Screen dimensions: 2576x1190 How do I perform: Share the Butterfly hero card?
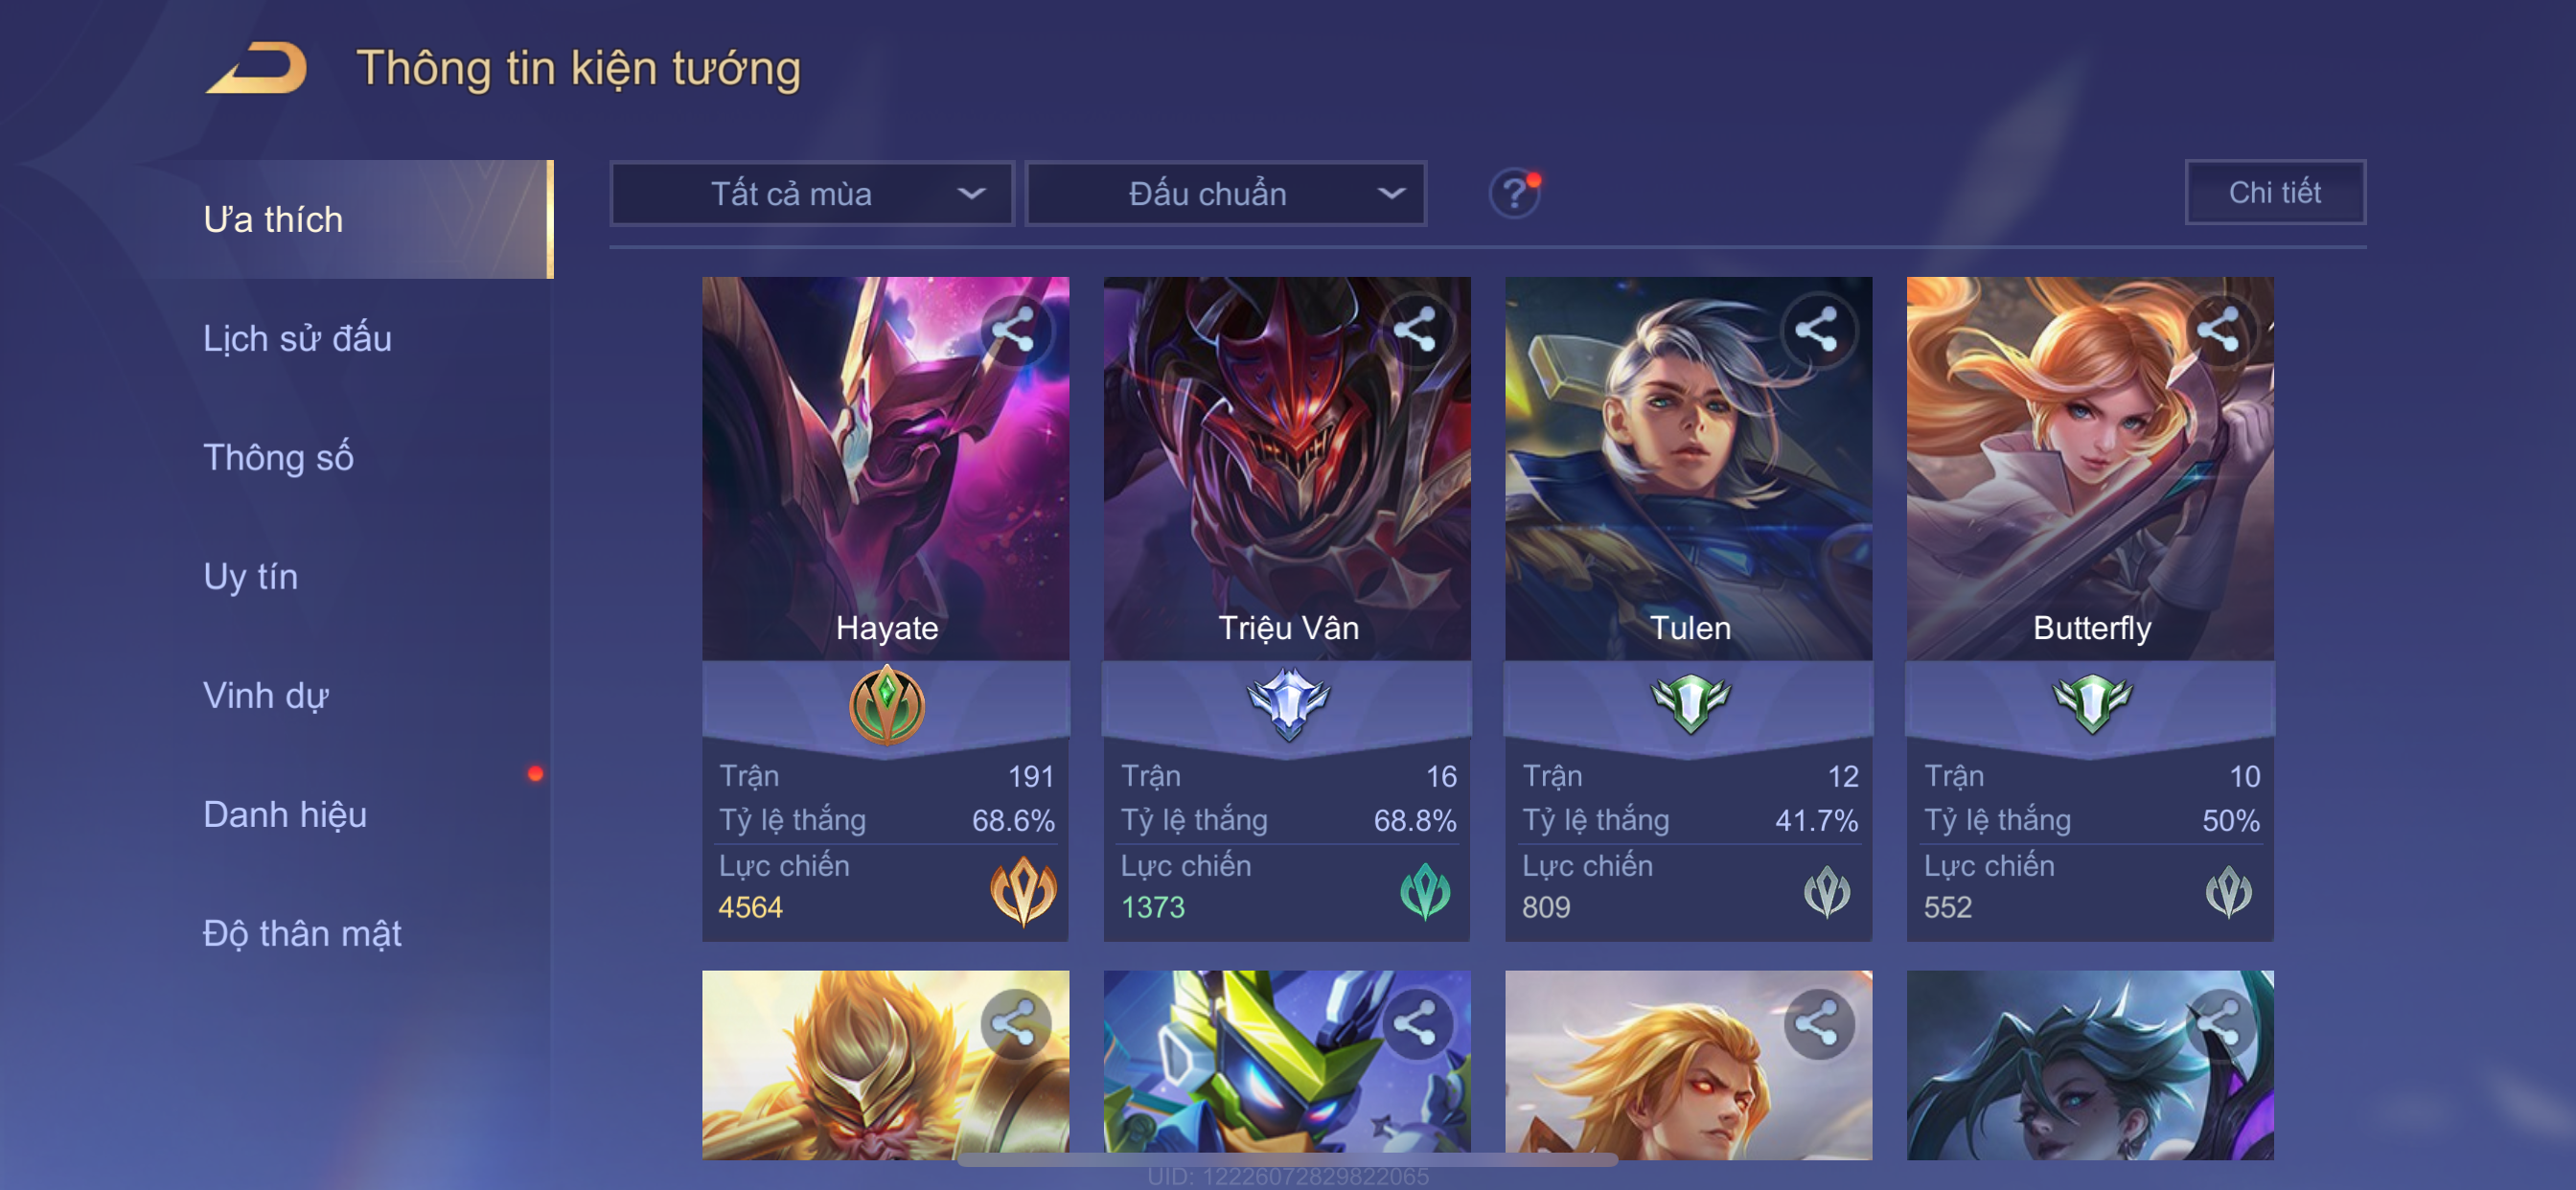tap(2218, 329)
